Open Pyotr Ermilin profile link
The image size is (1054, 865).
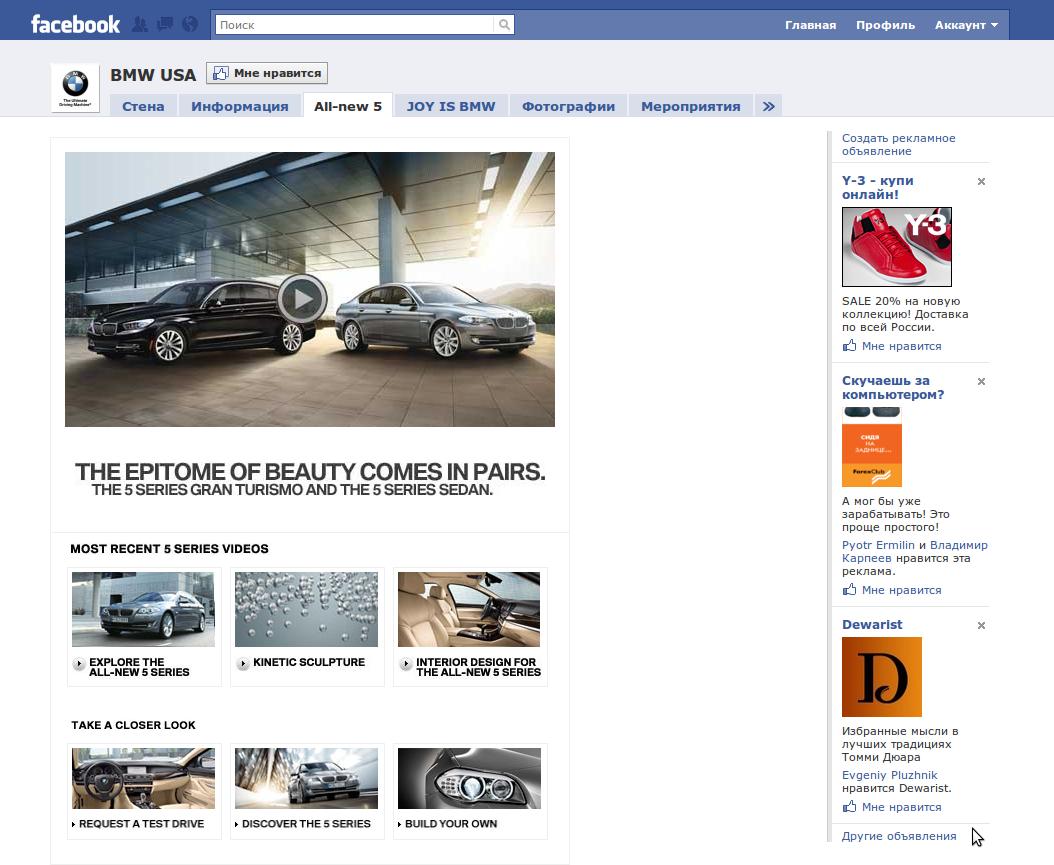pos(878,545)
